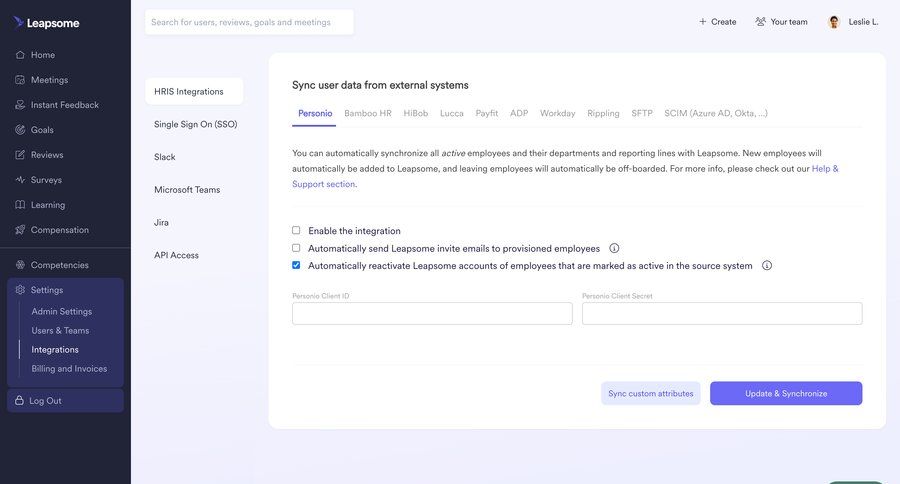The height and width of the screenshot is (484, 900).
Task: Click the plus icon beside Create
Action: pyautogui.click(x=703, y=21)
